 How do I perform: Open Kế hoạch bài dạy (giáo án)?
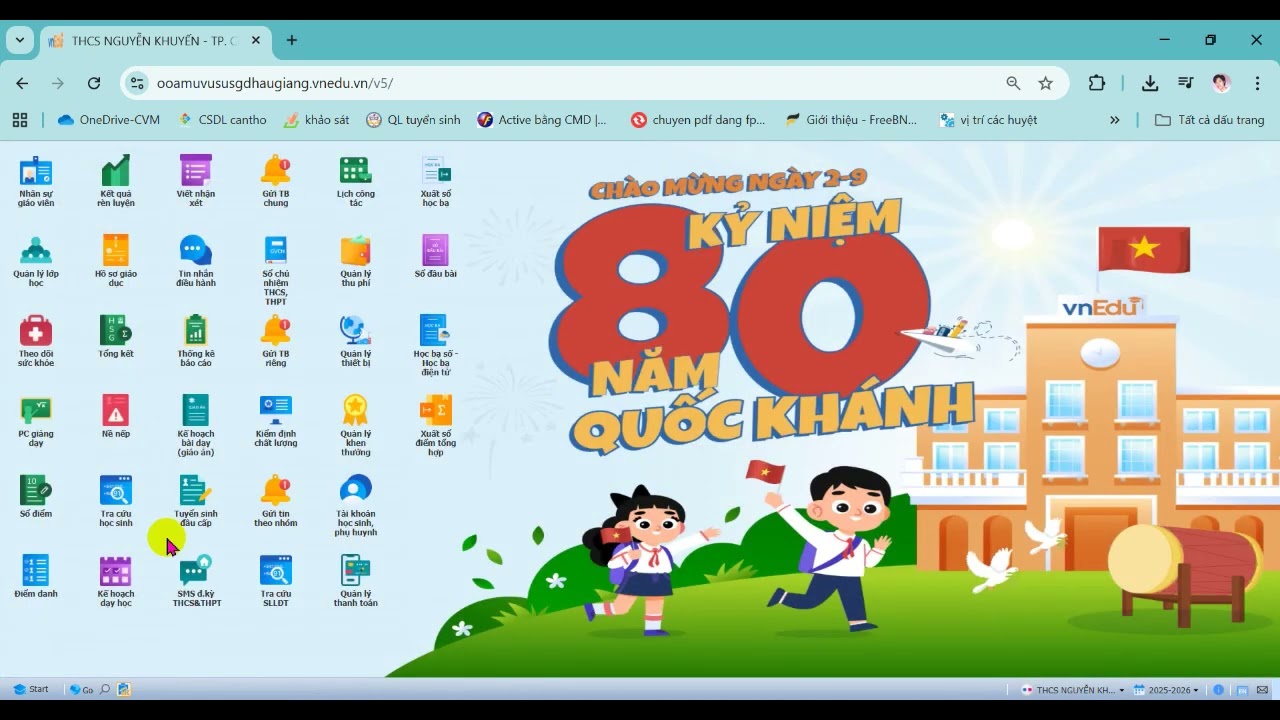pos(196,425)
